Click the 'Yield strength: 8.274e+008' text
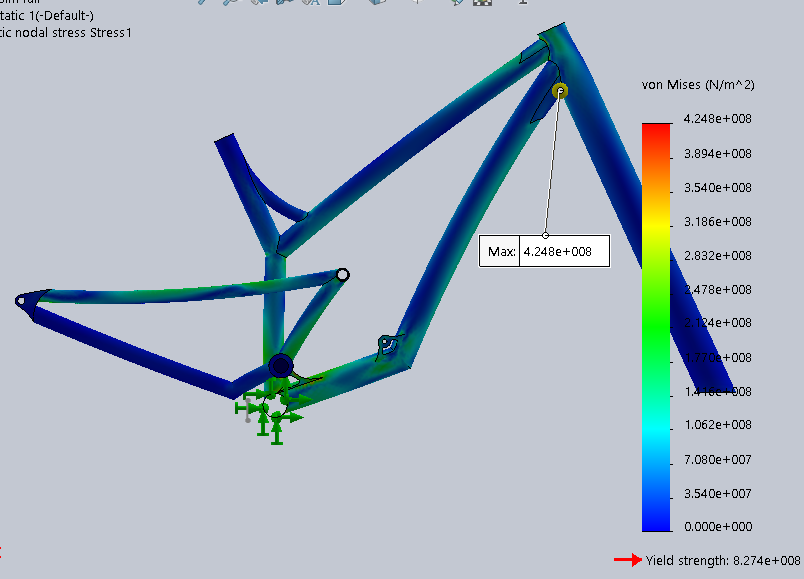804x579 pixels. (x=723, y=561)
